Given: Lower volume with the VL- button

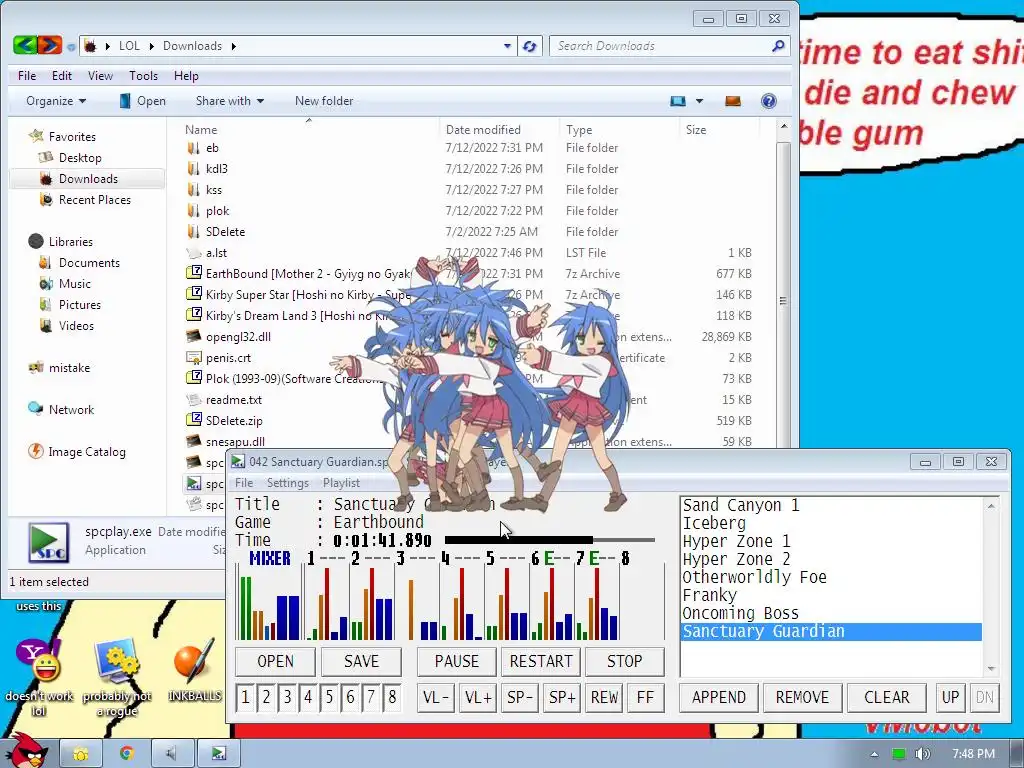Looking at the screenshot, I should (x=436, y=697).
